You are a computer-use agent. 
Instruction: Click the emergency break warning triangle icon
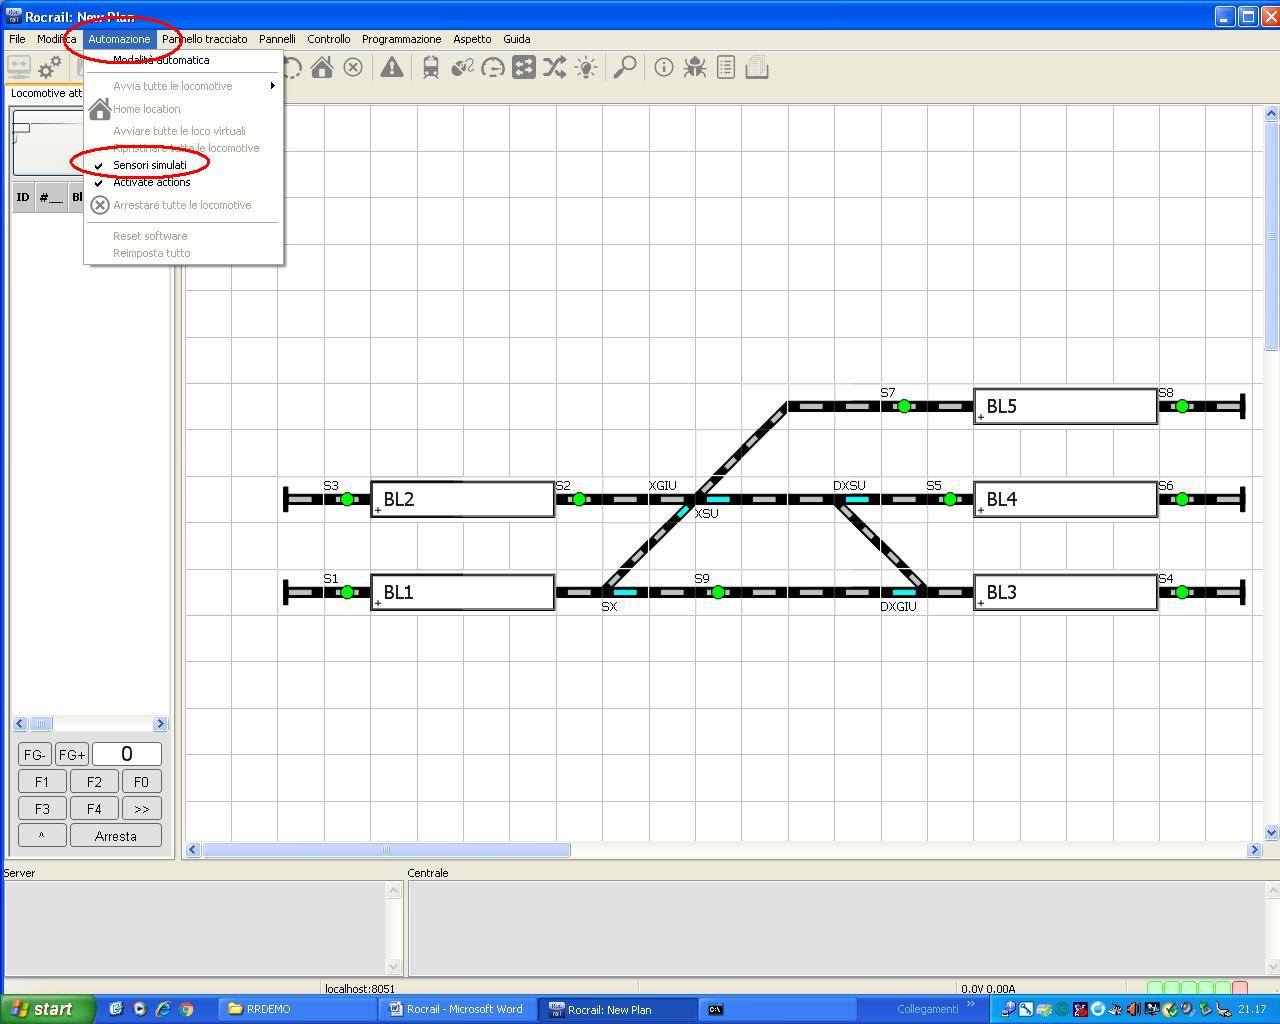(x=392, y=67)
